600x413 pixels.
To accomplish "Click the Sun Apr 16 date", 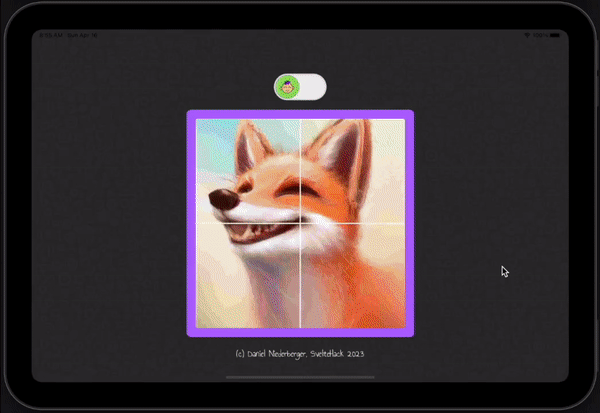I will pyautogui.click(x=82, y=35).
